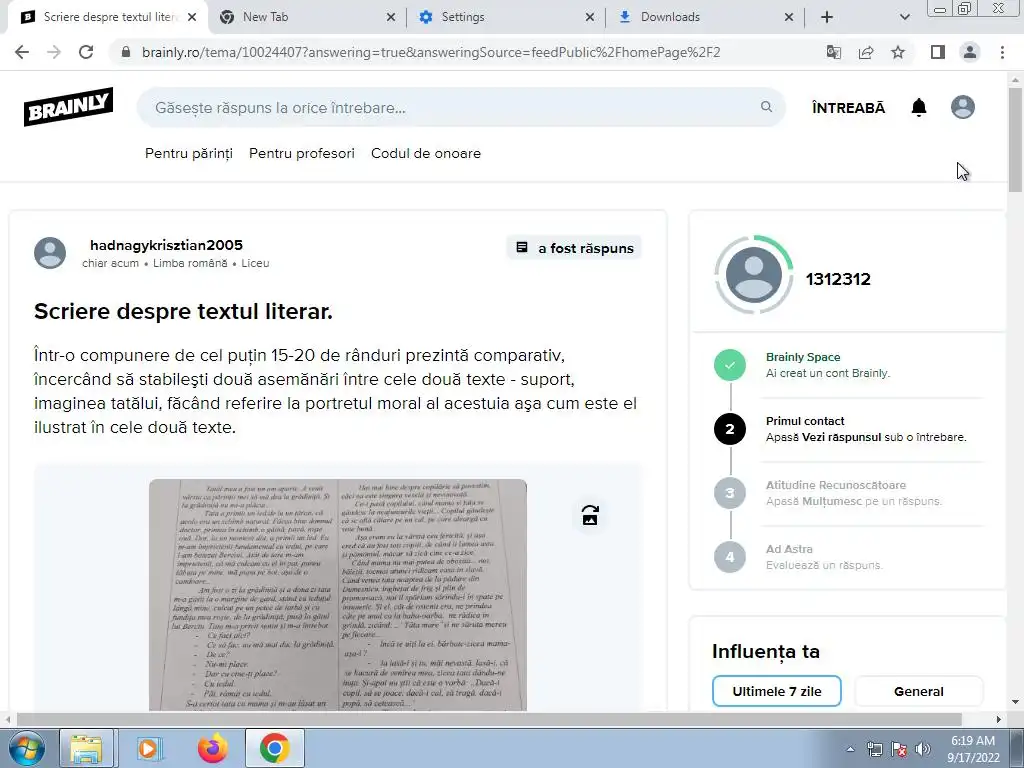This screenshot has height=768, width=1024.
Task: Select the Scriere despre textul literar tab
Action: (108, 17)
